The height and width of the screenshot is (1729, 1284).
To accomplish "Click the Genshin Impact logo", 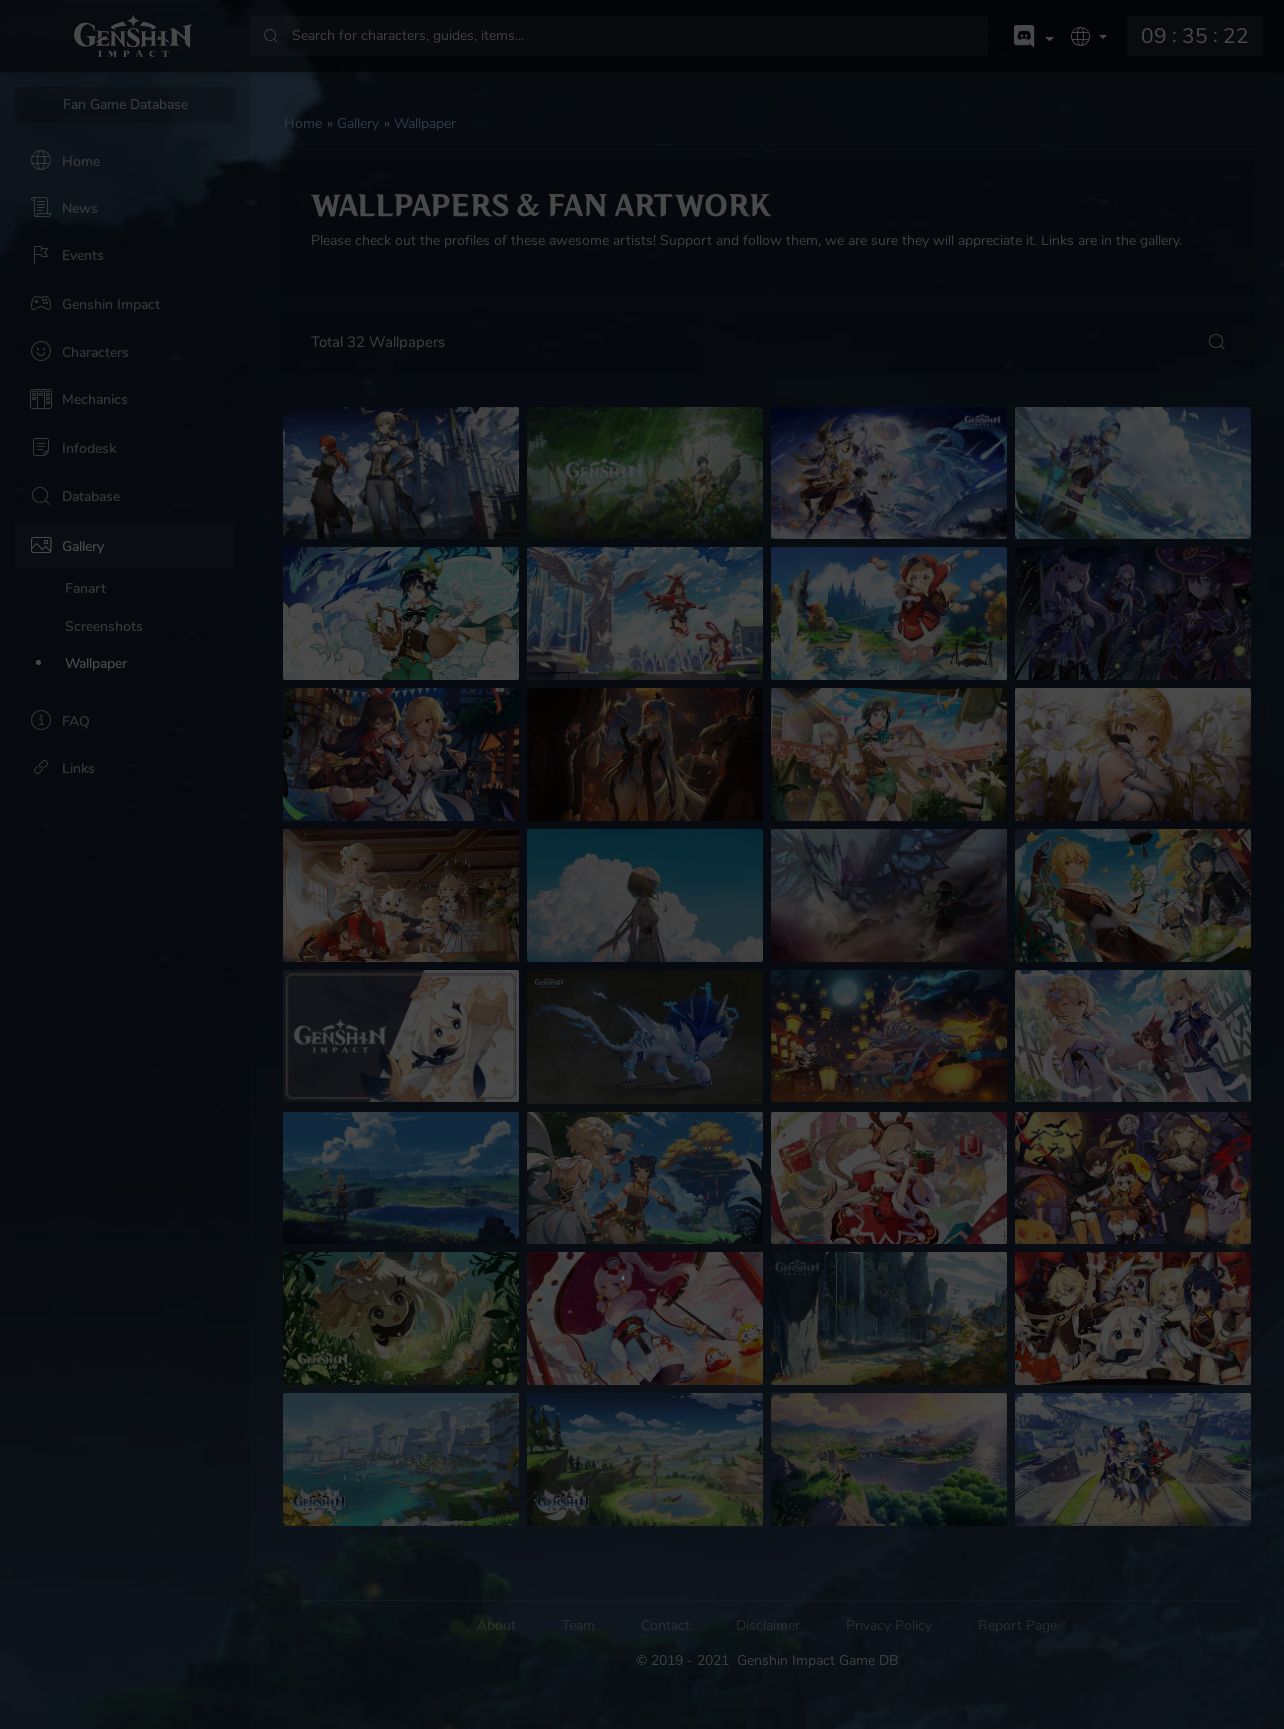I will 132,36.
